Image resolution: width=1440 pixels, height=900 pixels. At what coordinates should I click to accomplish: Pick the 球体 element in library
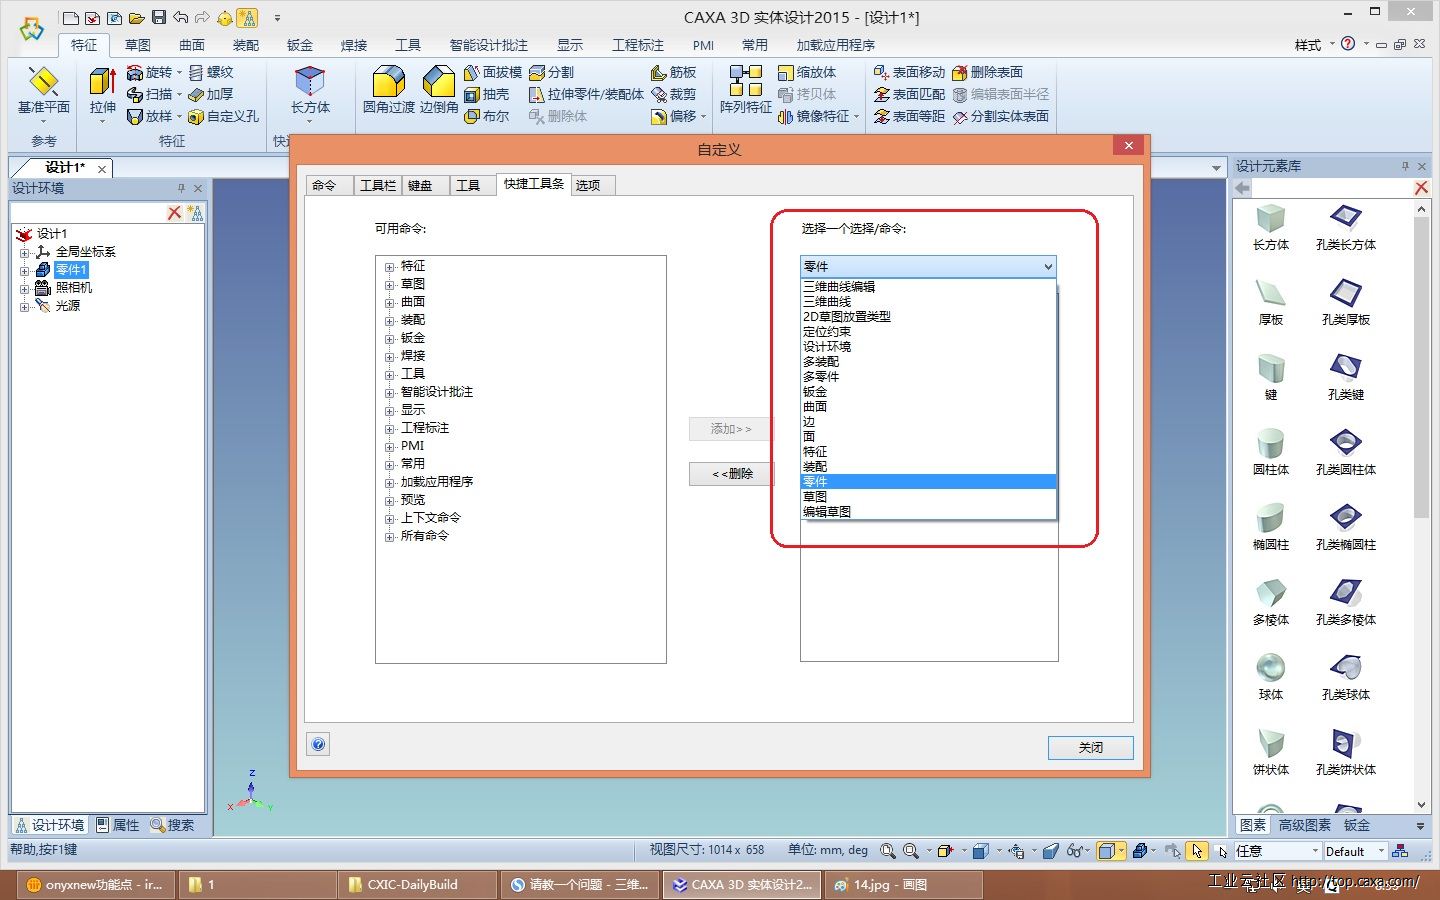[1271, 677]
